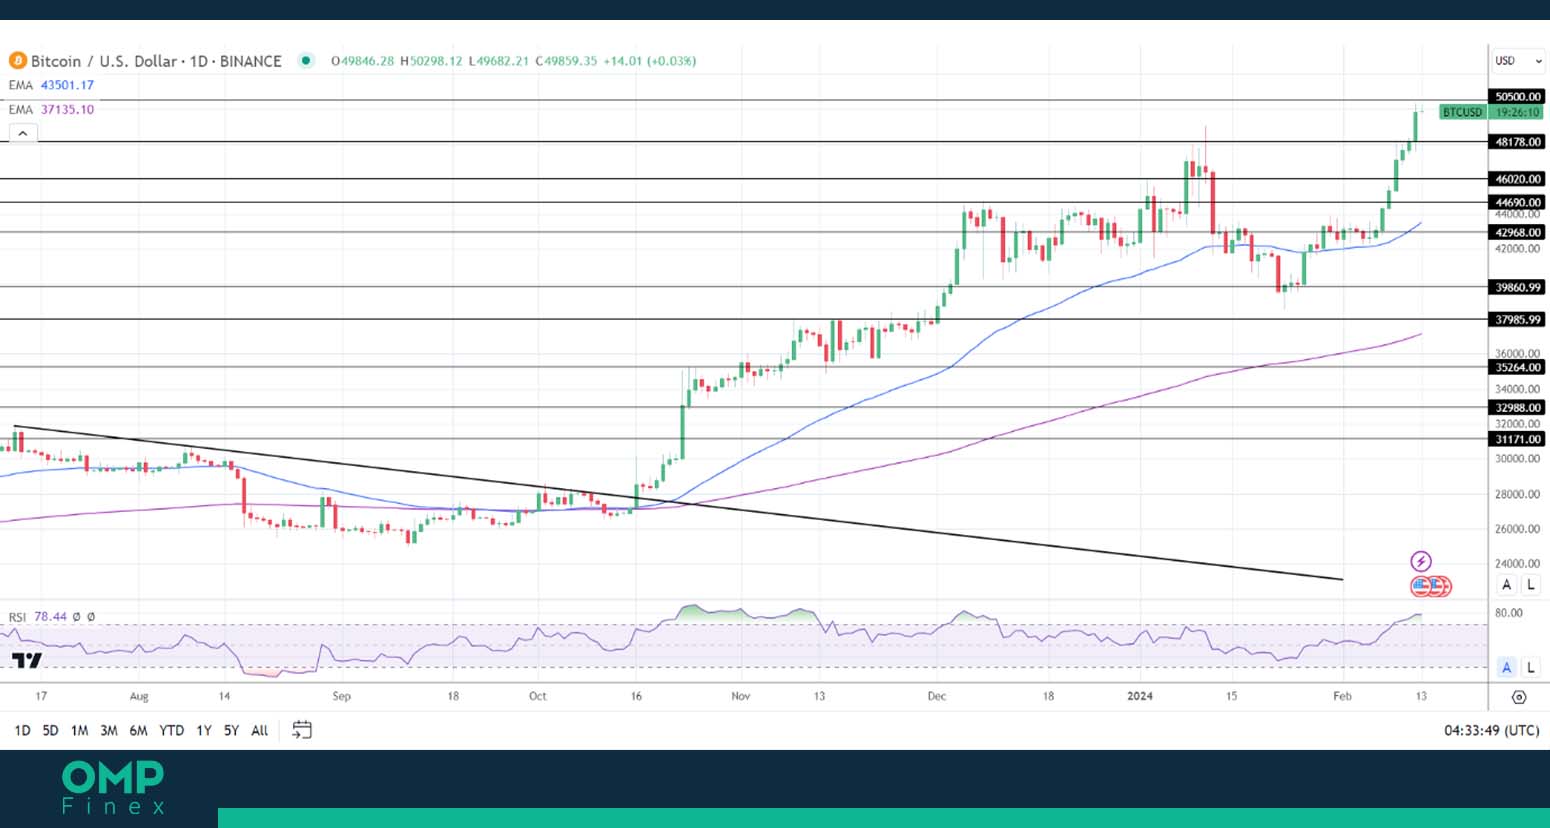The height and width of the screenshot is (828, 1550).
Task: Click the O49846.28 open value
Action: tap(363, 61)
